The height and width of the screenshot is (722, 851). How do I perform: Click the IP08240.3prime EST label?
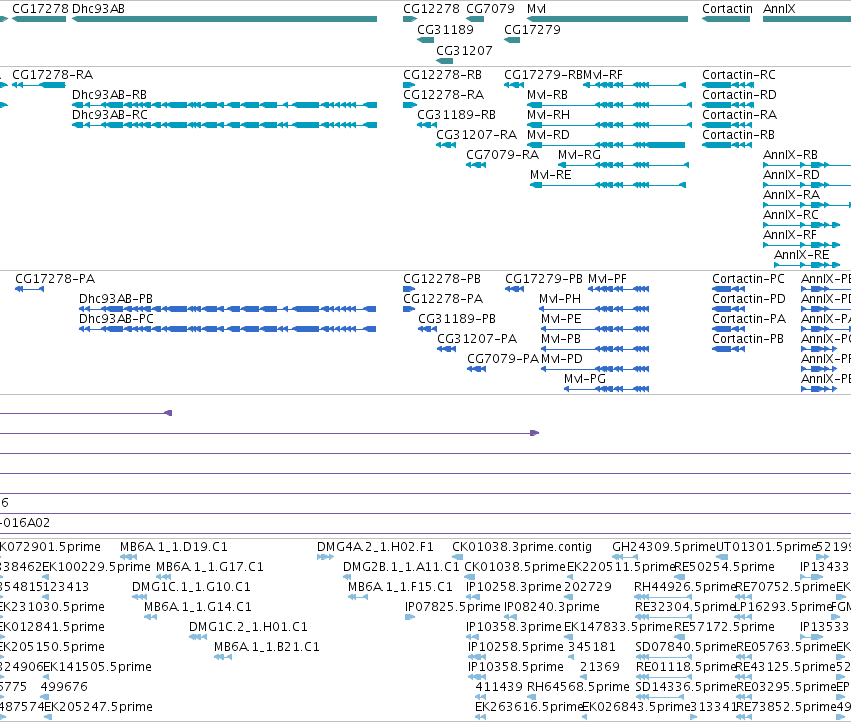(551, 606)
